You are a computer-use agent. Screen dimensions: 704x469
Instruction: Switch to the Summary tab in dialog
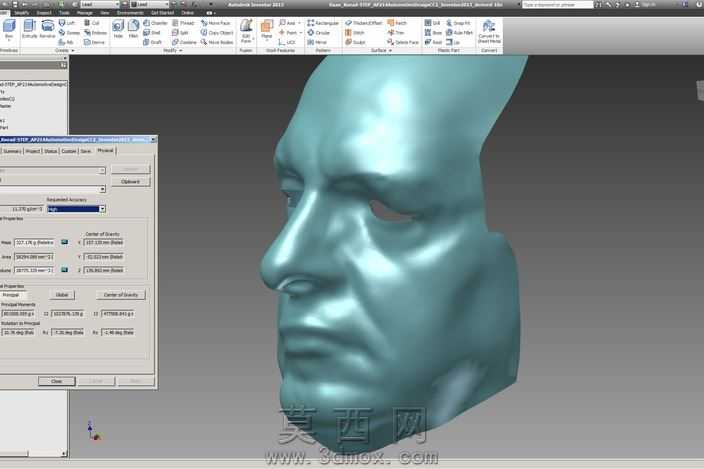coord(12,151)
